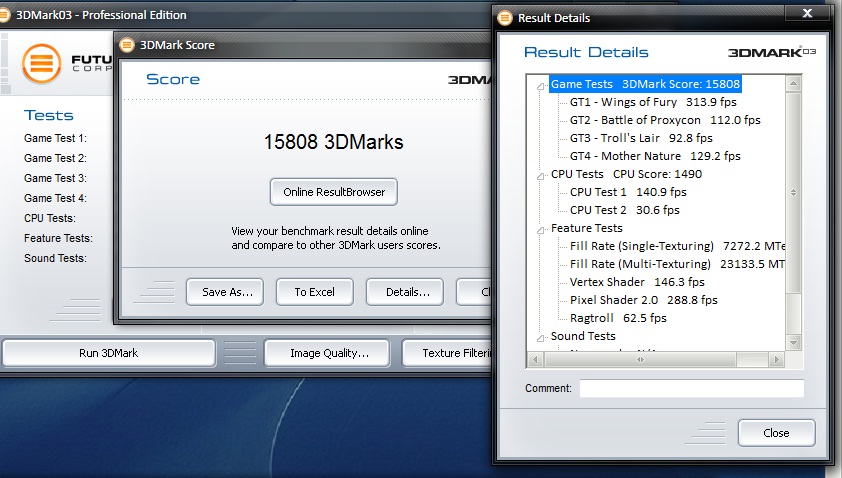This screenshot has width=842, height=478.
Task: Click the 3DMark03 main window title icon
Action: (4, 15)
